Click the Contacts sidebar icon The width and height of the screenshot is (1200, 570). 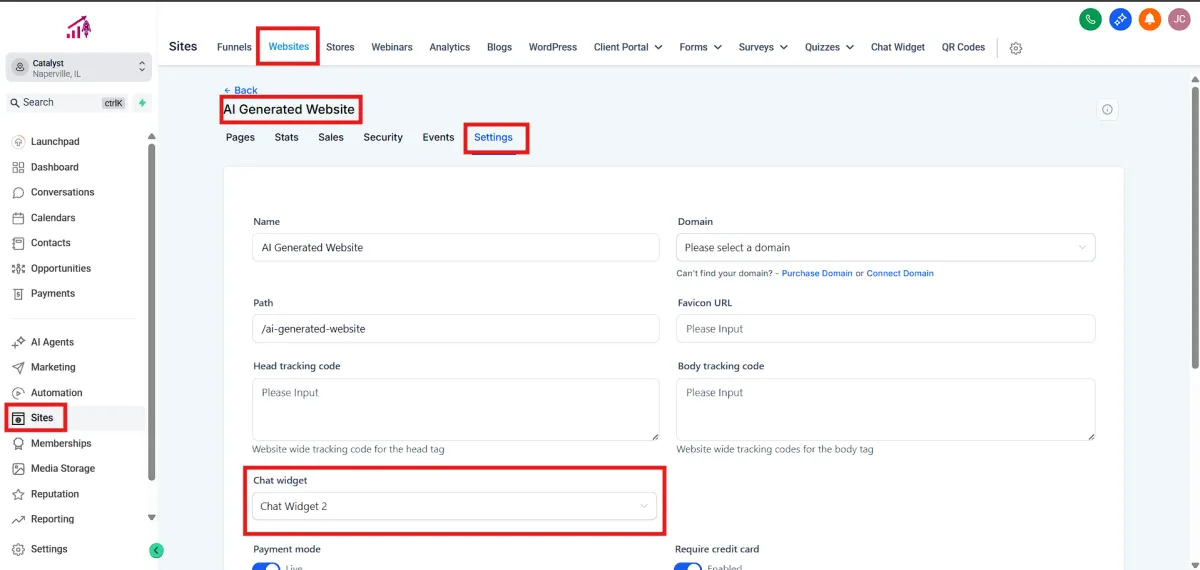click(18, 243)
